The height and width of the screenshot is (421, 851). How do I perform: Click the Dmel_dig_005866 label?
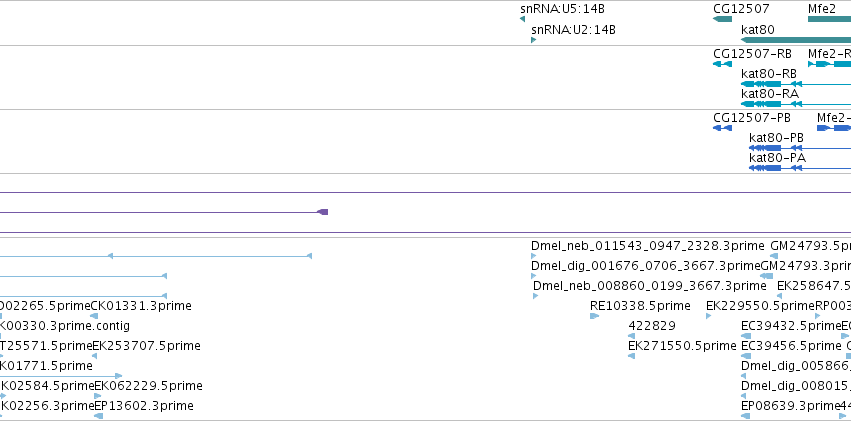(x=796, y=366)
